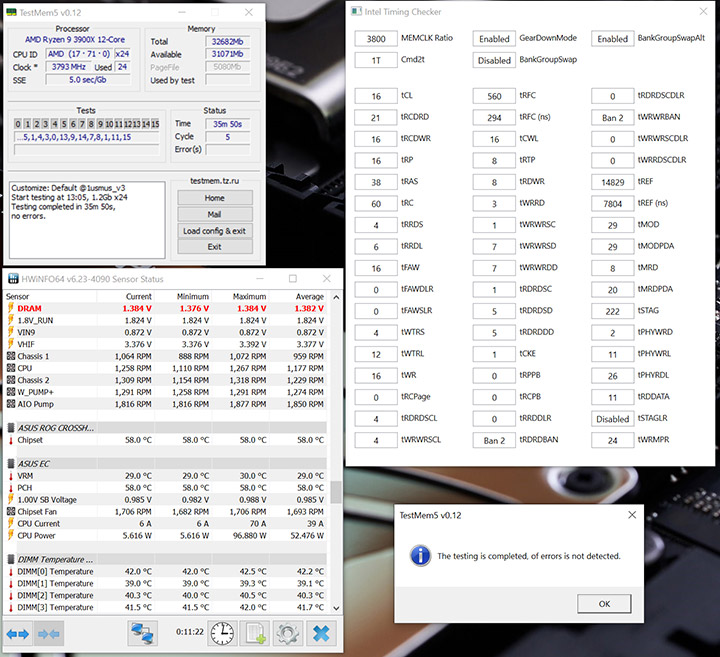
Task: Reset sensor min/max using the clock icon
Action: [222, 633]
